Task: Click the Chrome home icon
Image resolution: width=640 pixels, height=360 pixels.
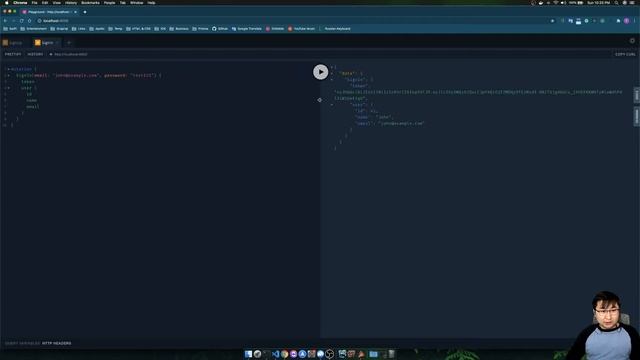Action: click(29, 21)
